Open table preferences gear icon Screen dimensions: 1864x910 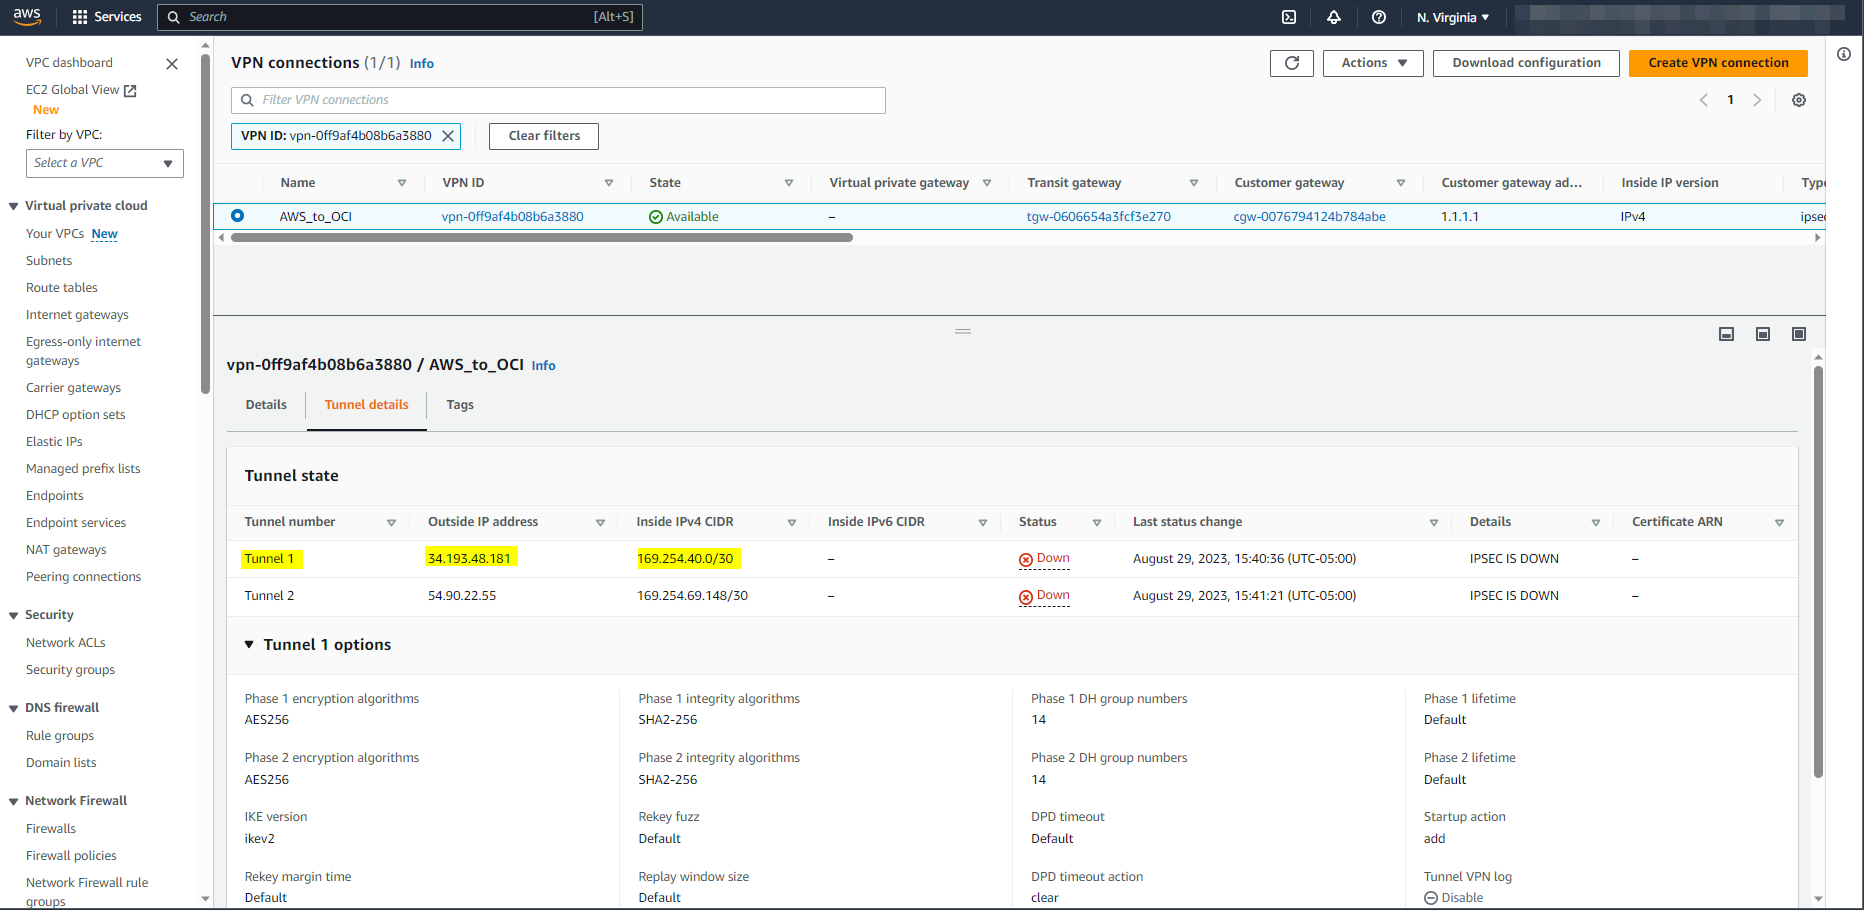(1799, 100)
